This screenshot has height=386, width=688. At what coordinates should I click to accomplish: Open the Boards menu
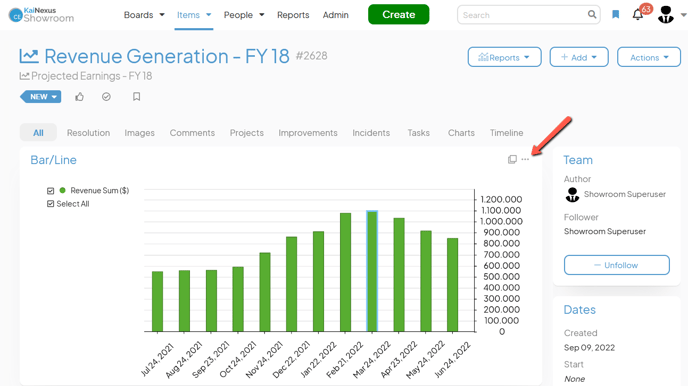click(144, 15)
